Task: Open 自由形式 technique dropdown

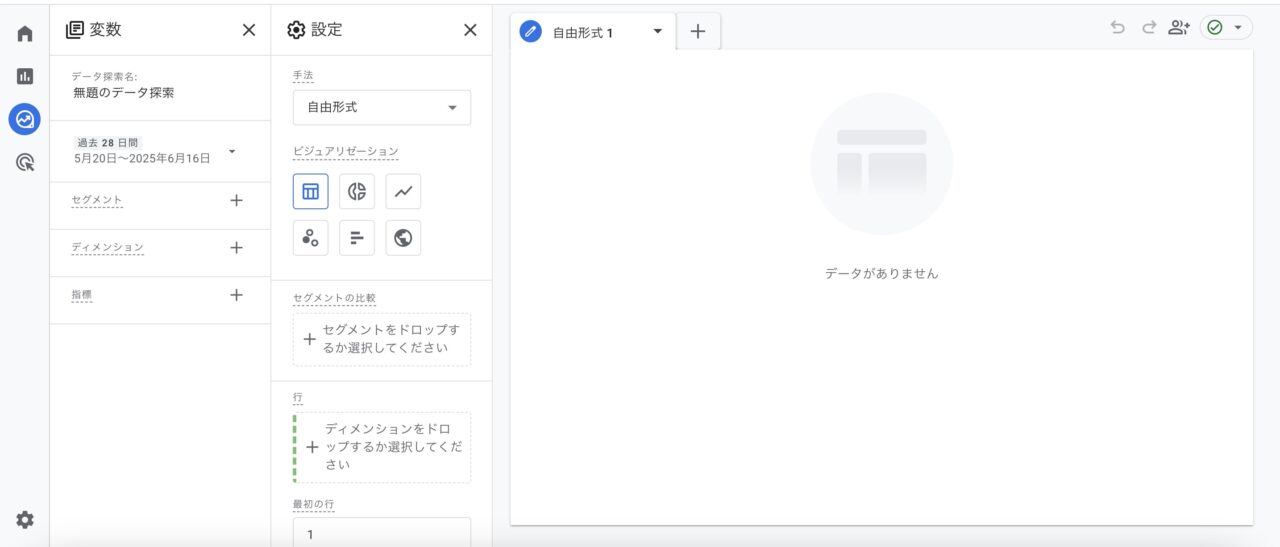Action: pyautogui.click(x=382, y=107)
